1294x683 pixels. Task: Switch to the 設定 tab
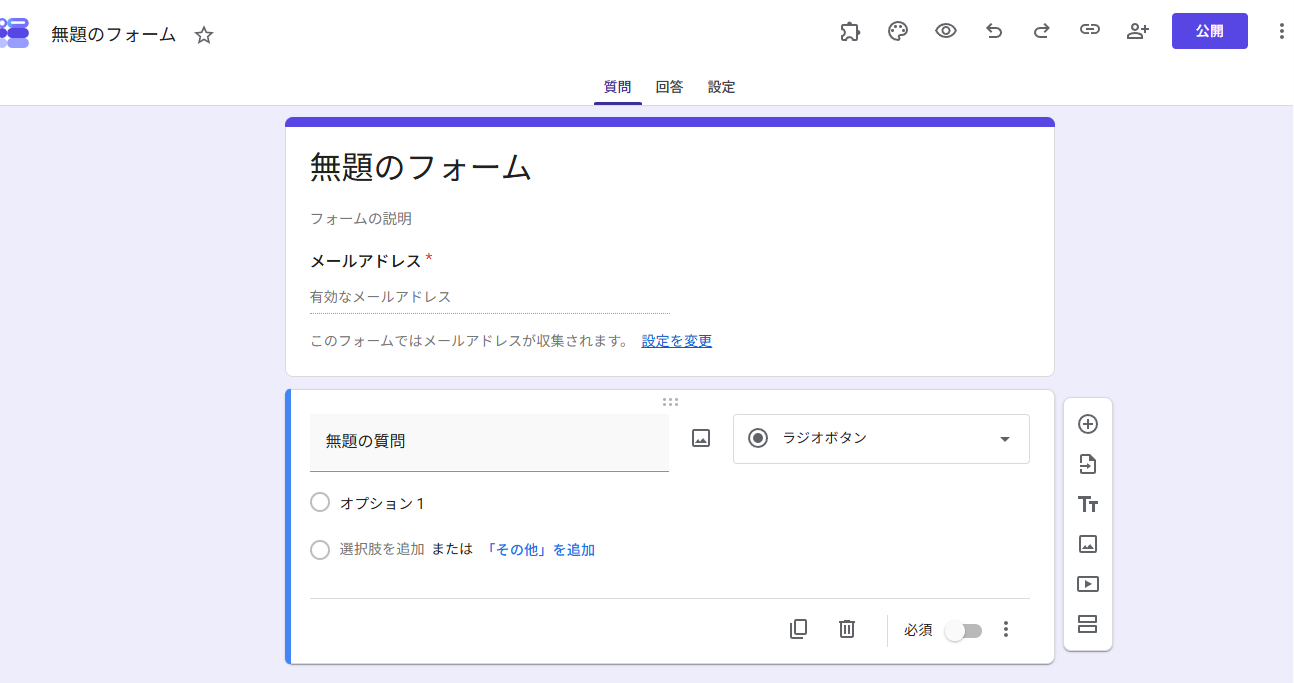coord(721,87)
